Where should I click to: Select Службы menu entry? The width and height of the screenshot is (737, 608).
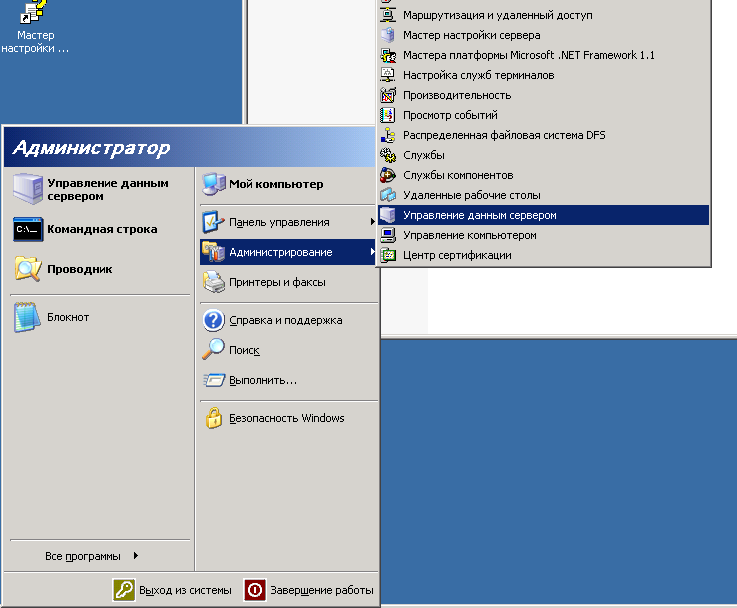(x=544, y=155)
